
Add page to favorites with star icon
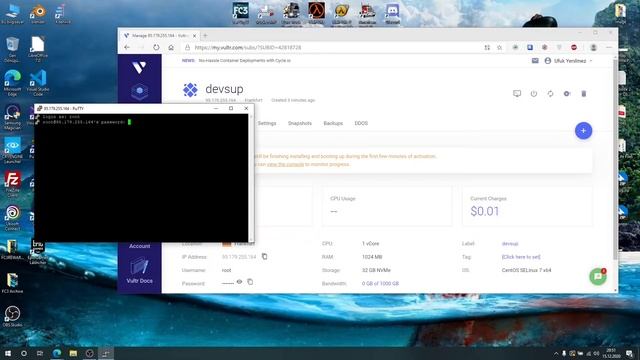coord(499,47)
